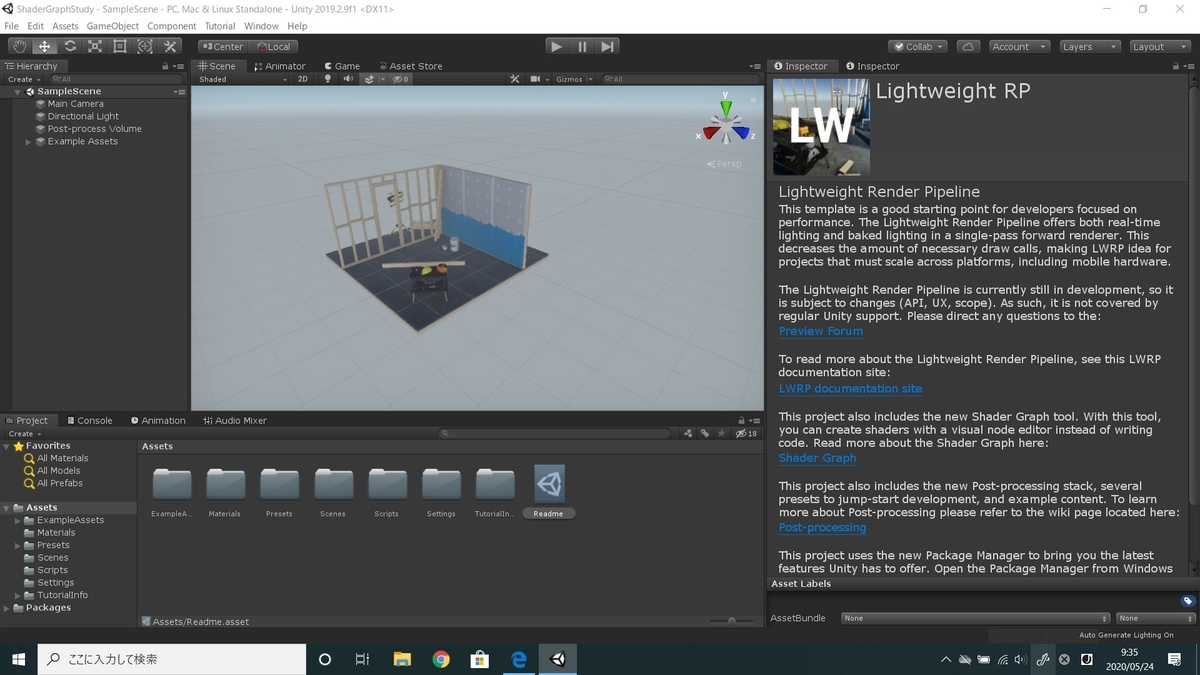Select the Scale tool
Screen dimensions: 1200x675
pos(95,46)
